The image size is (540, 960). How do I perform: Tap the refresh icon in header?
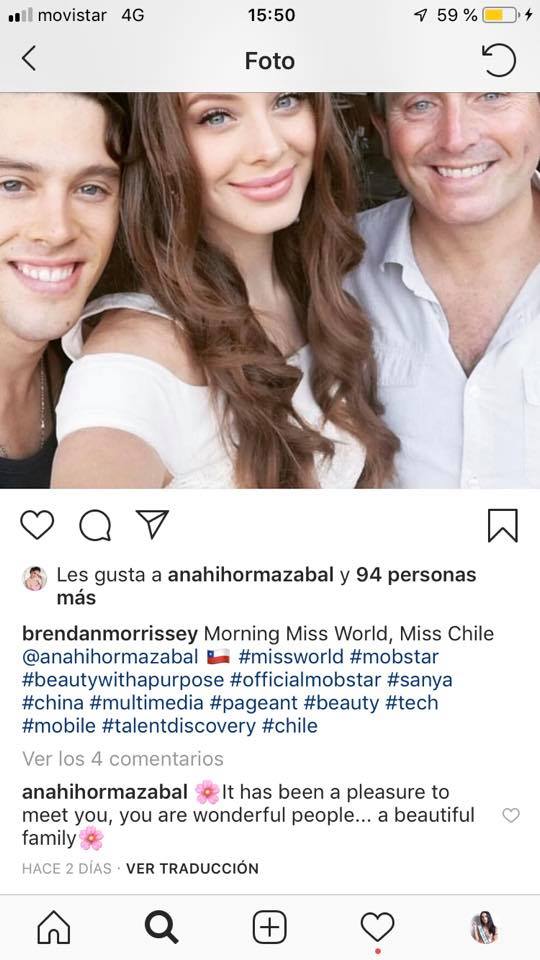click(498, 59)
